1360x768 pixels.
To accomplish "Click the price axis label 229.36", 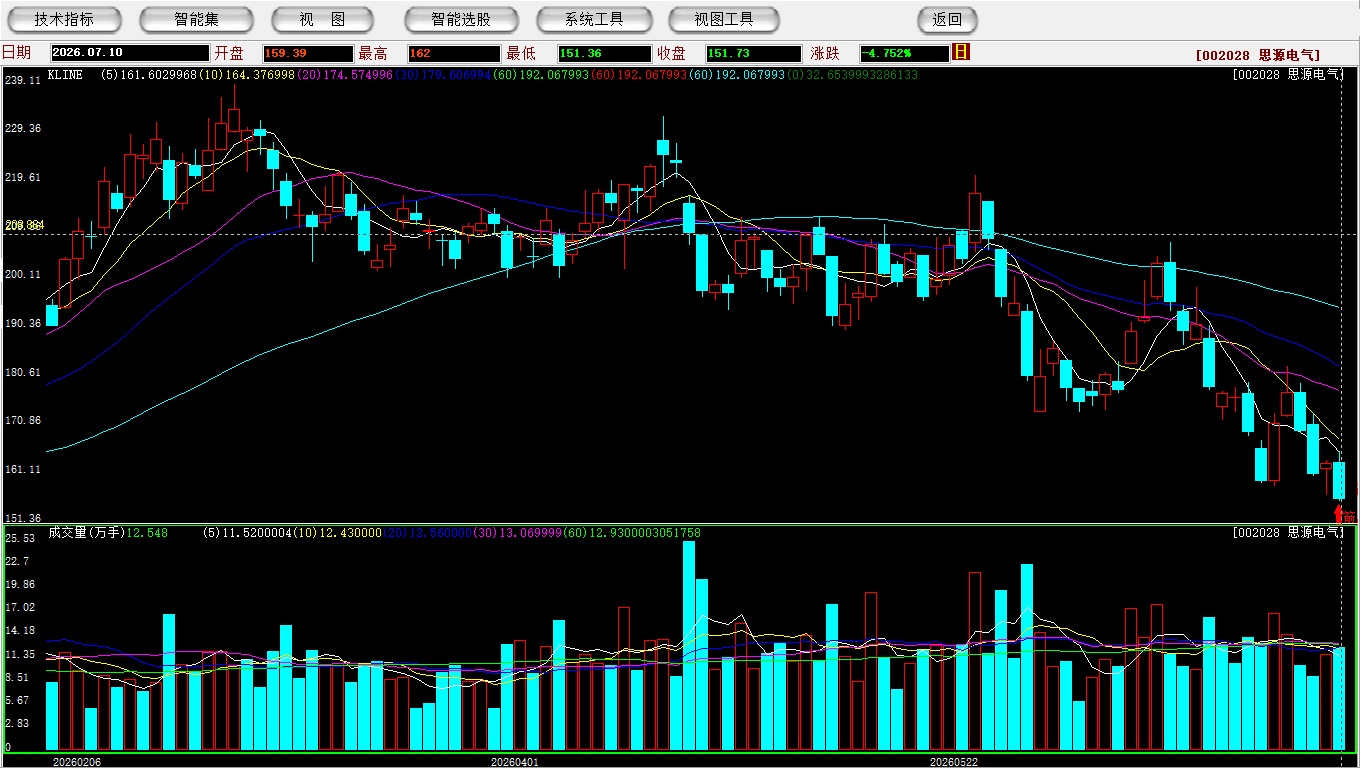I will (x=23, y=129).
